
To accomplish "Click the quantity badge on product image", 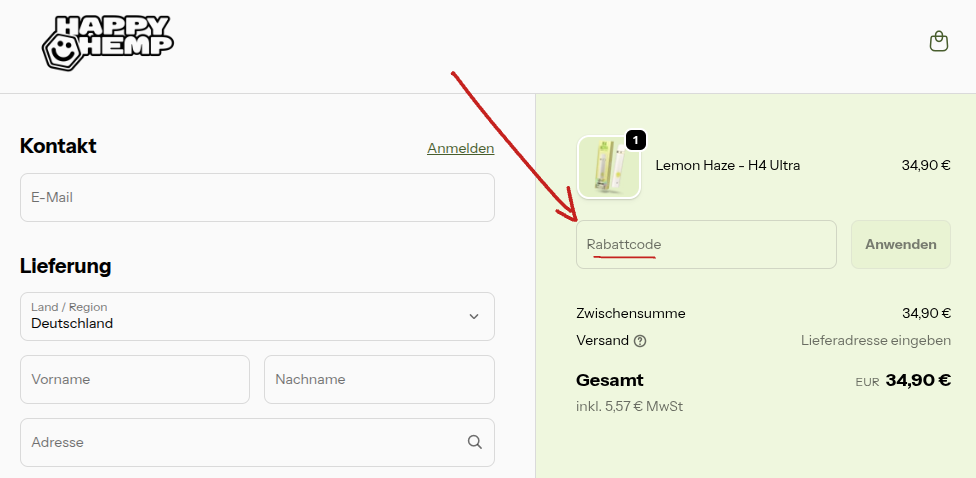I will coord(635,141).
